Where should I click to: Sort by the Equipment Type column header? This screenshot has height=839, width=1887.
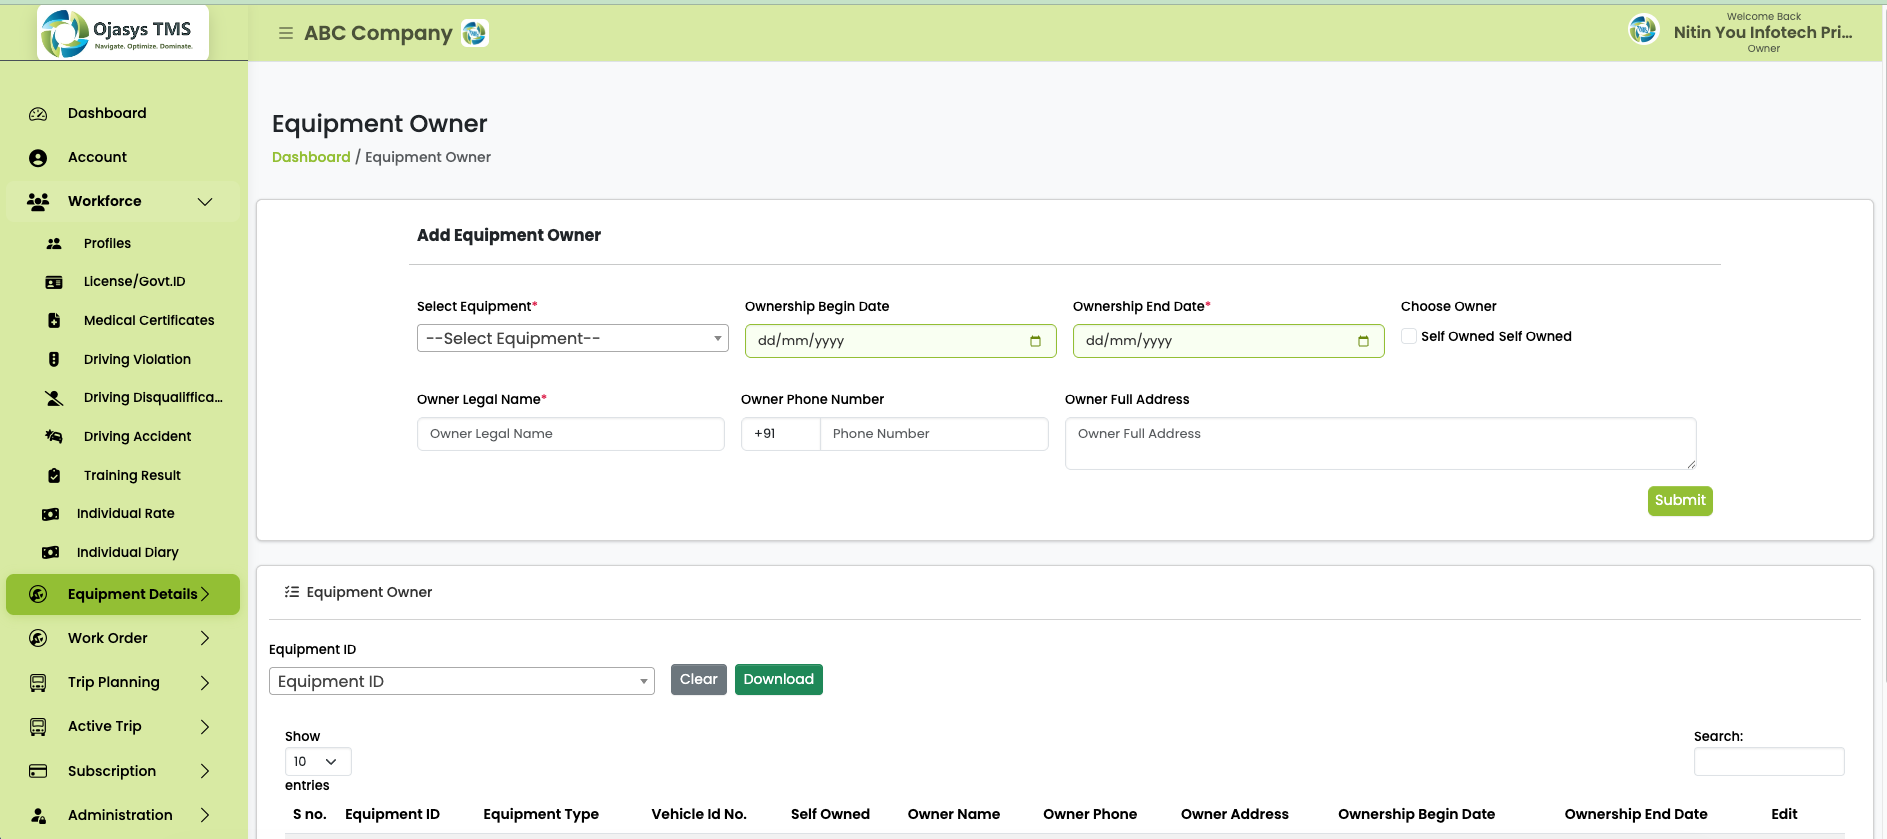coord(541,815)
